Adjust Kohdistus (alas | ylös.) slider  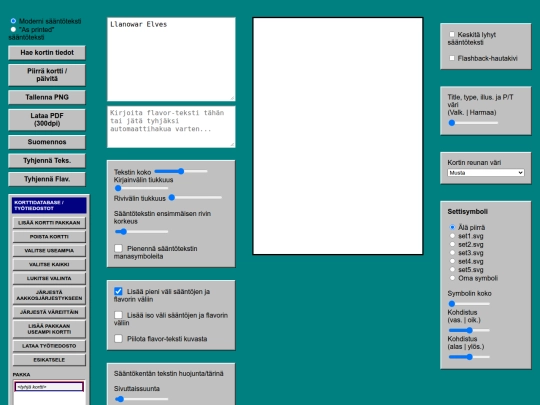tap(469, 357)
